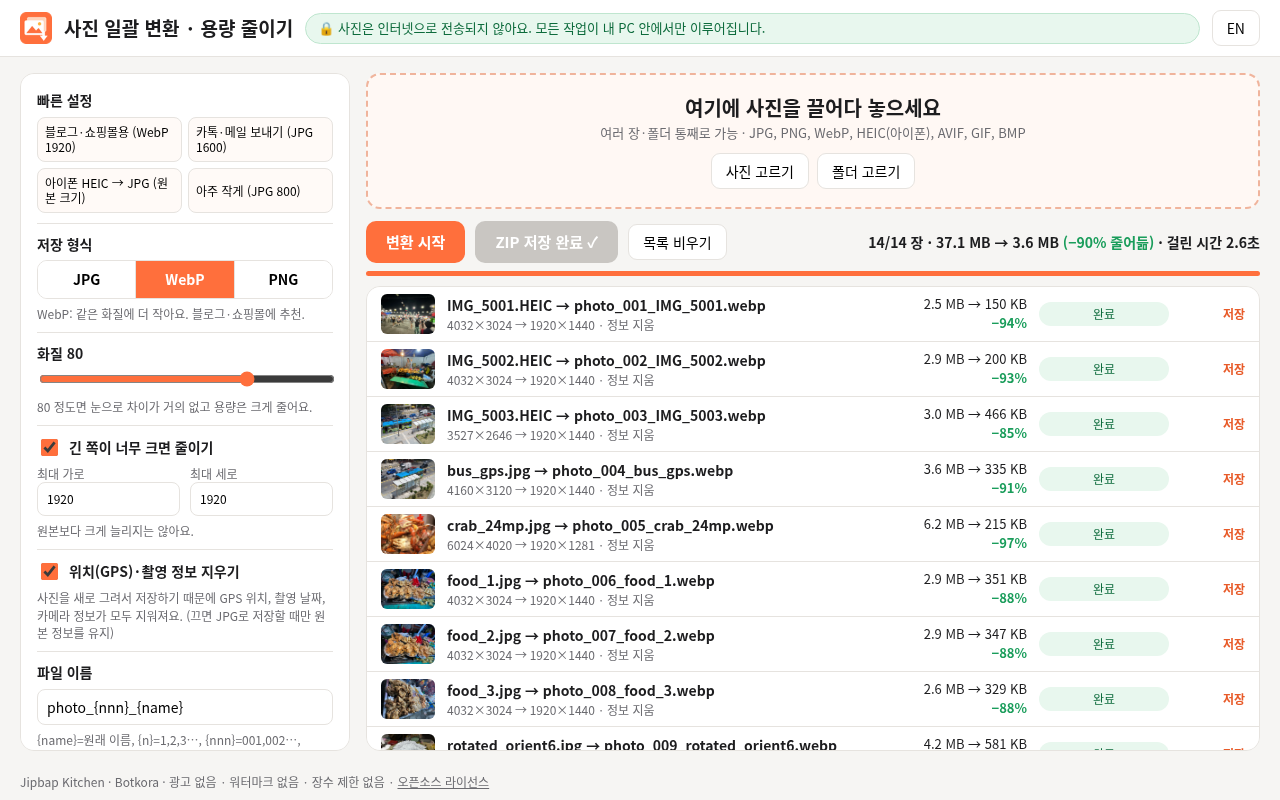The width and height of the screenshot is (1280, 800).
Task: Click the 사진 고르기 button
Action: pos(760,171)
